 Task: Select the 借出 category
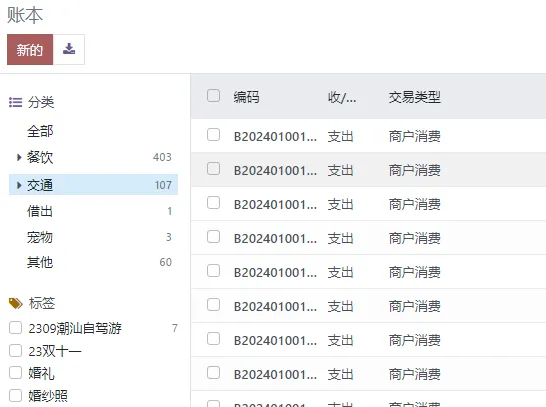pyautogui.click(x=40, y=211)
